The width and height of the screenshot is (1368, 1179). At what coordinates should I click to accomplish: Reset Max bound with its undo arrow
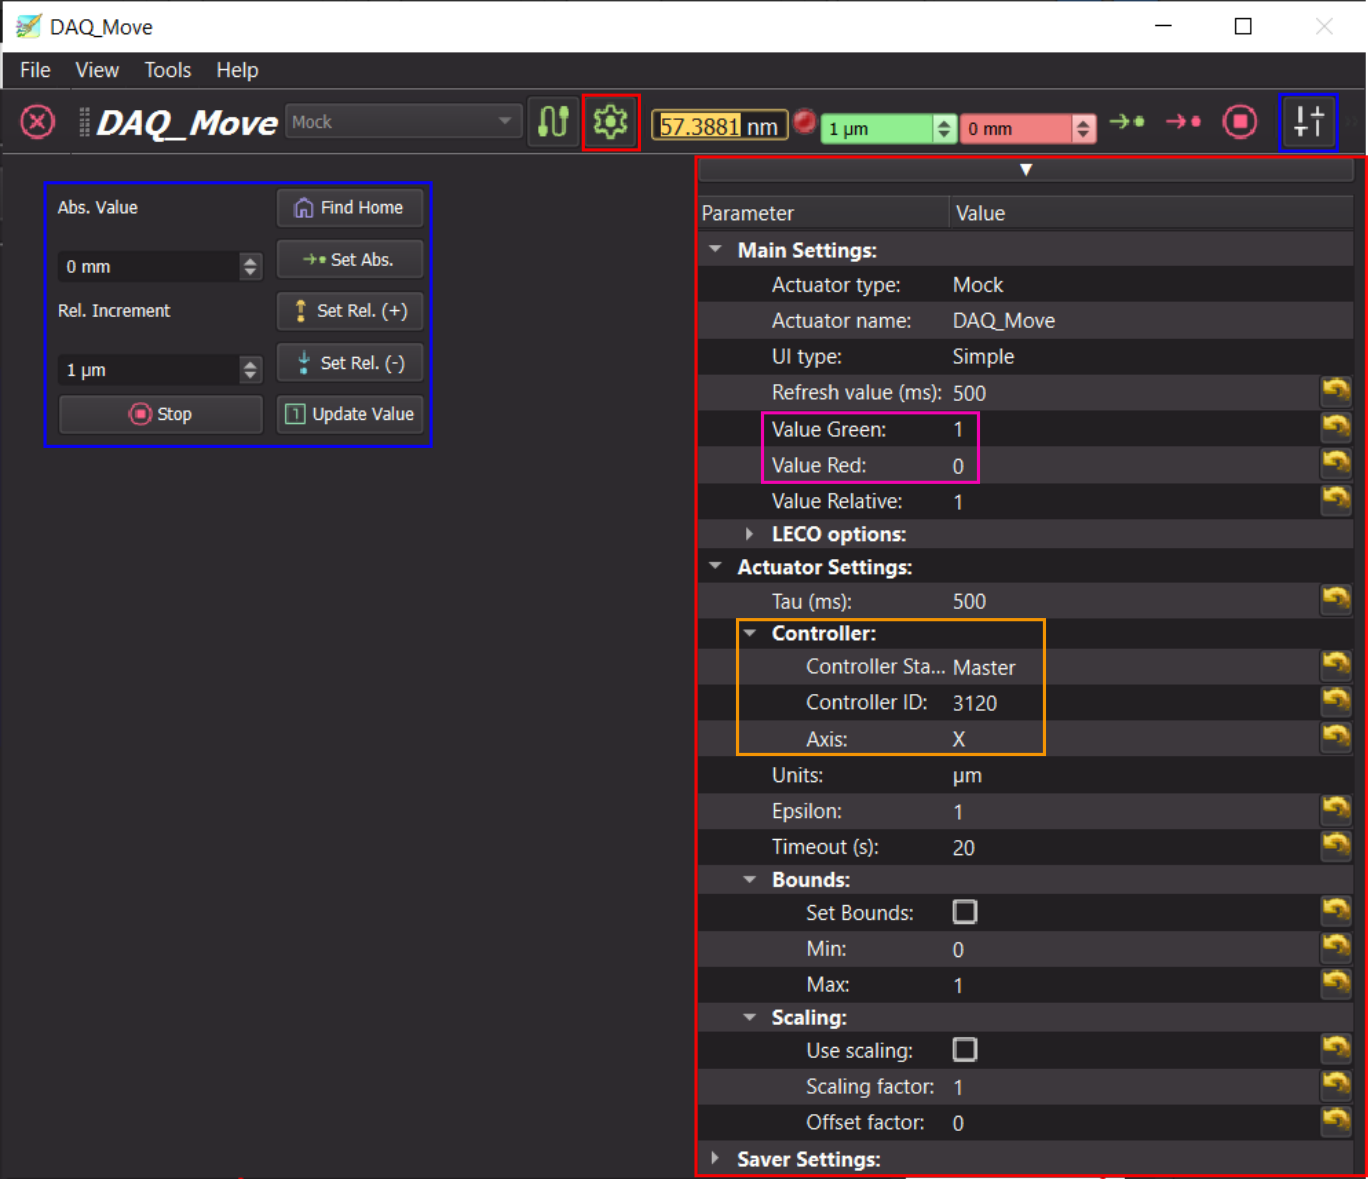tap(1336, 983)
